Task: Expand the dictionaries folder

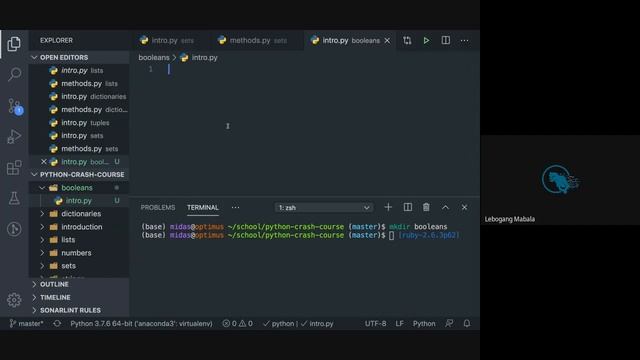Action: pos(42,214)
